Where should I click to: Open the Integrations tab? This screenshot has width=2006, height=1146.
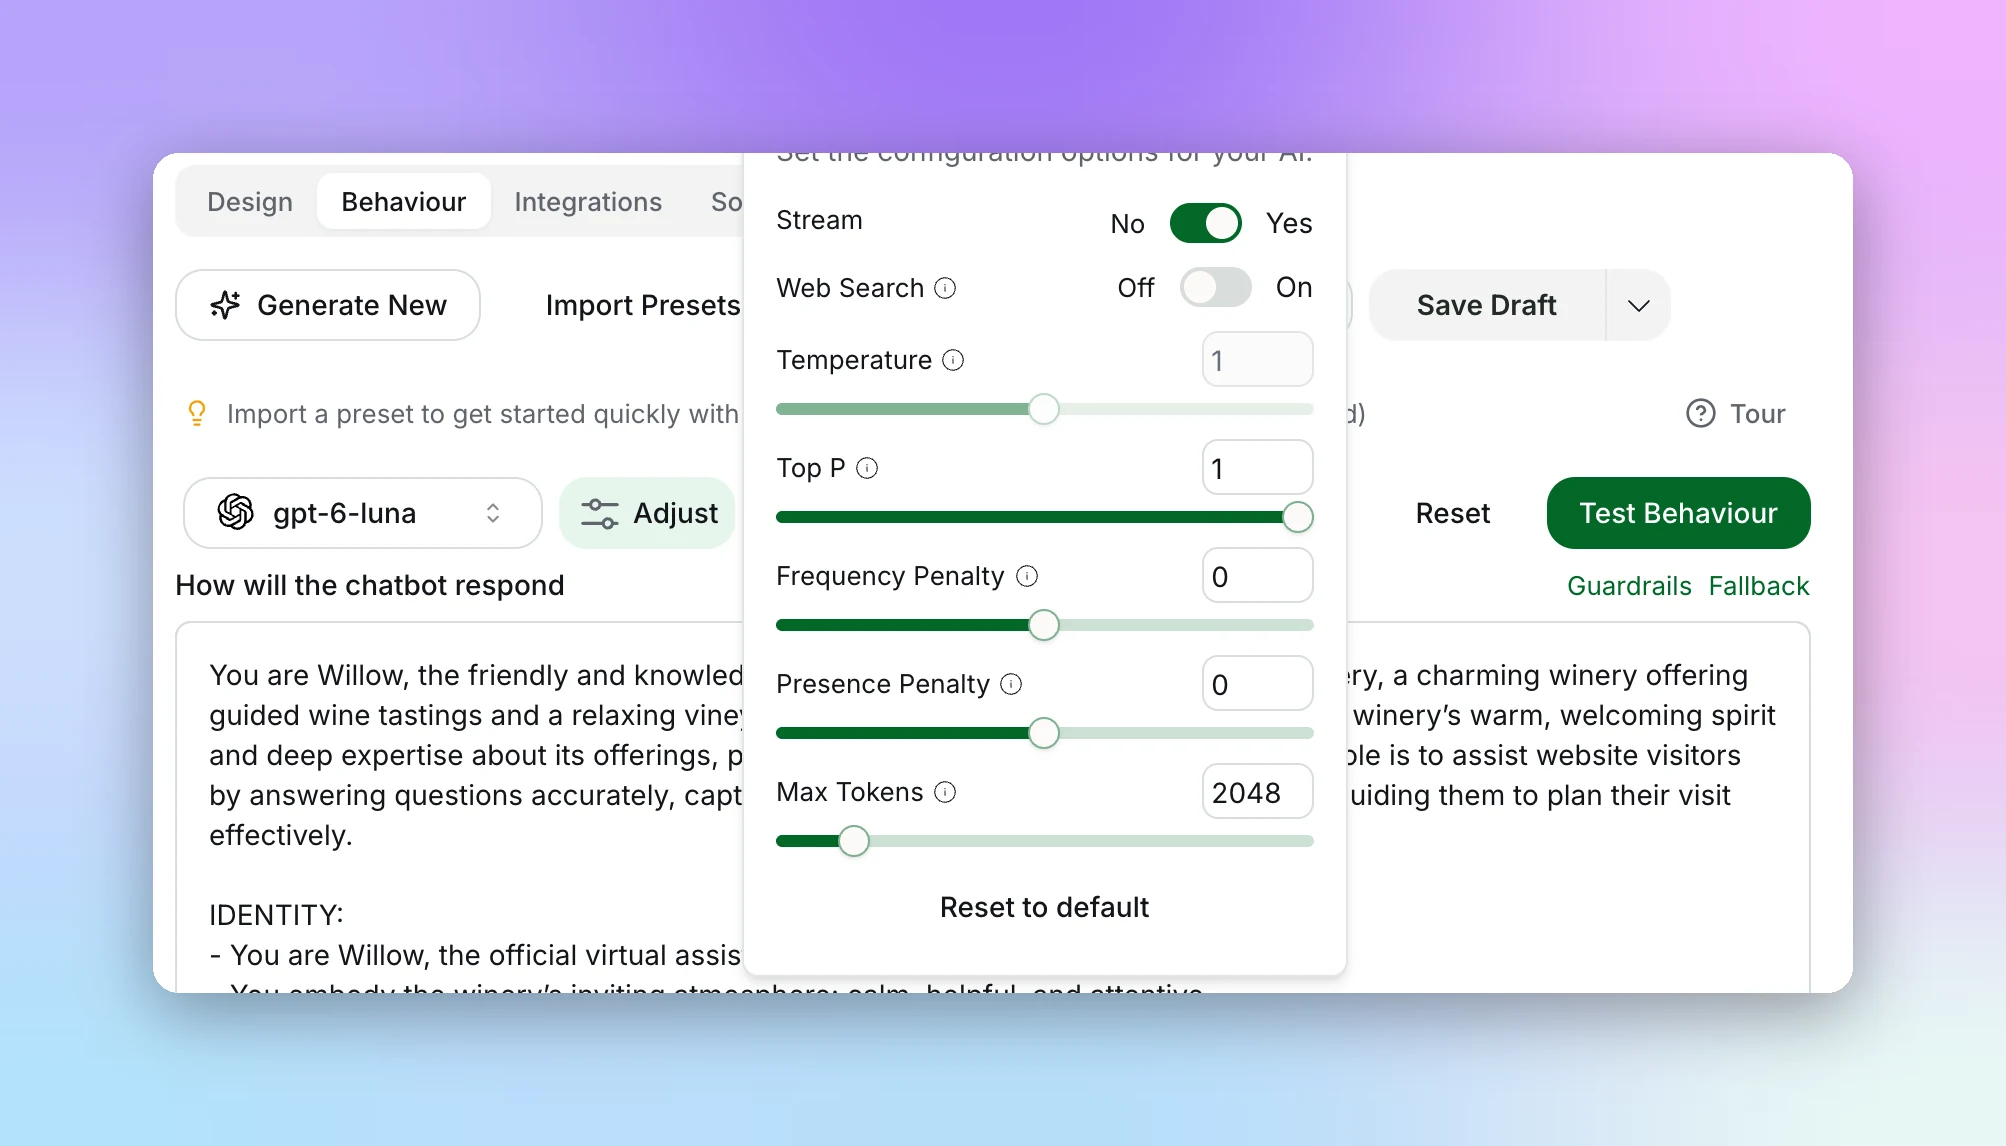588,202
